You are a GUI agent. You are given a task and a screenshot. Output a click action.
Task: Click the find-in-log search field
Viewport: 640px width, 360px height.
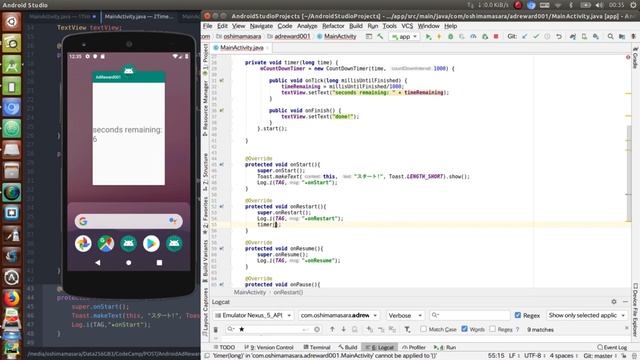tap(273, 329)
